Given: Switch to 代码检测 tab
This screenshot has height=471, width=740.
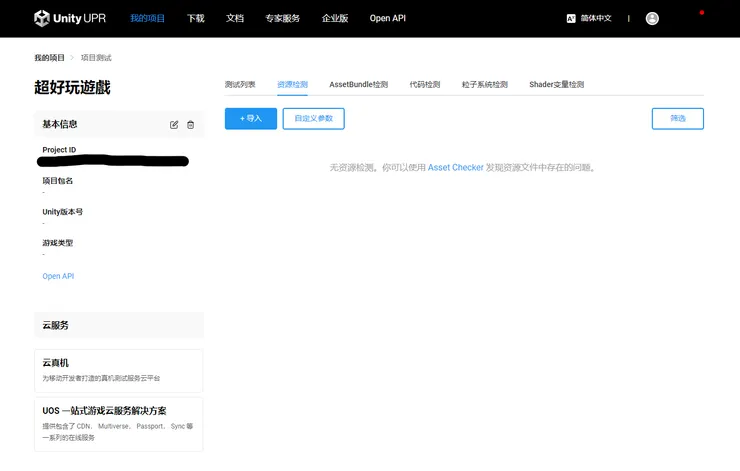Looking at the screenshot, I should click(x=424, y=84).
